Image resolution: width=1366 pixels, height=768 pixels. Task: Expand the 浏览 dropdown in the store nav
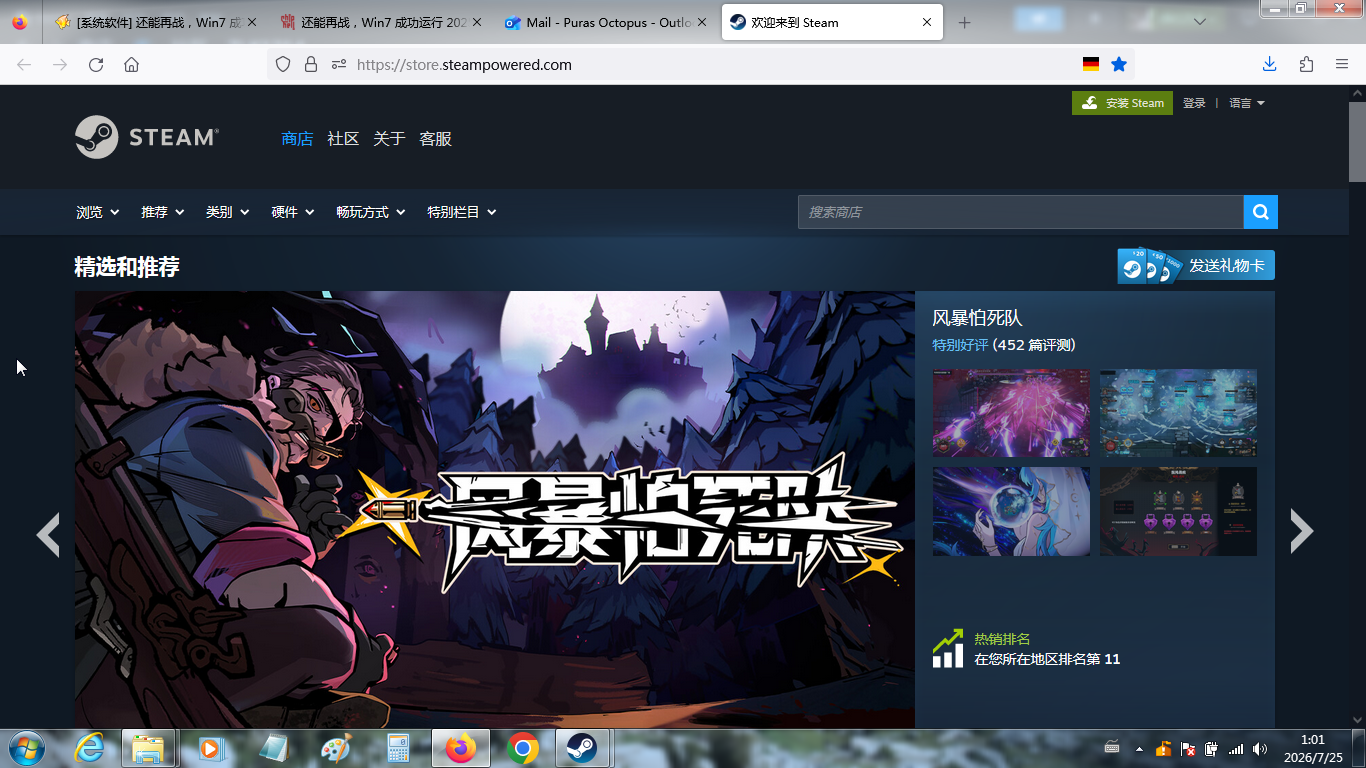pos(98,212)
